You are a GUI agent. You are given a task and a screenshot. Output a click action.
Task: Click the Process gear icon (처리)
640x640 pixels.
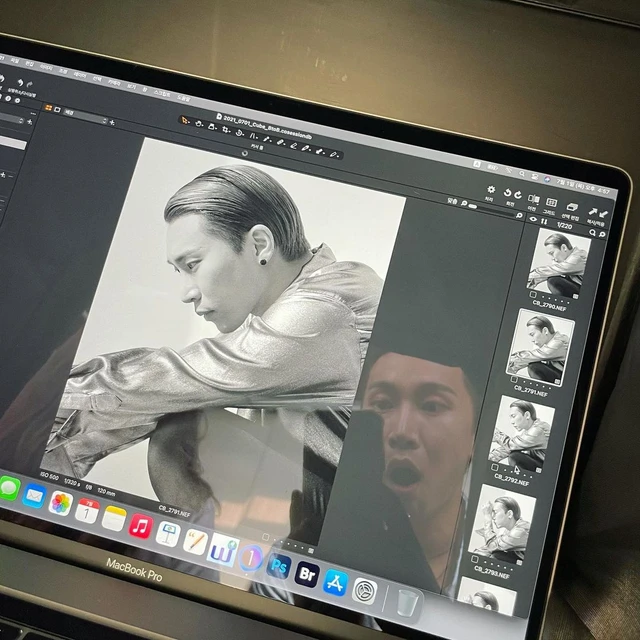(x=491, y=189)
